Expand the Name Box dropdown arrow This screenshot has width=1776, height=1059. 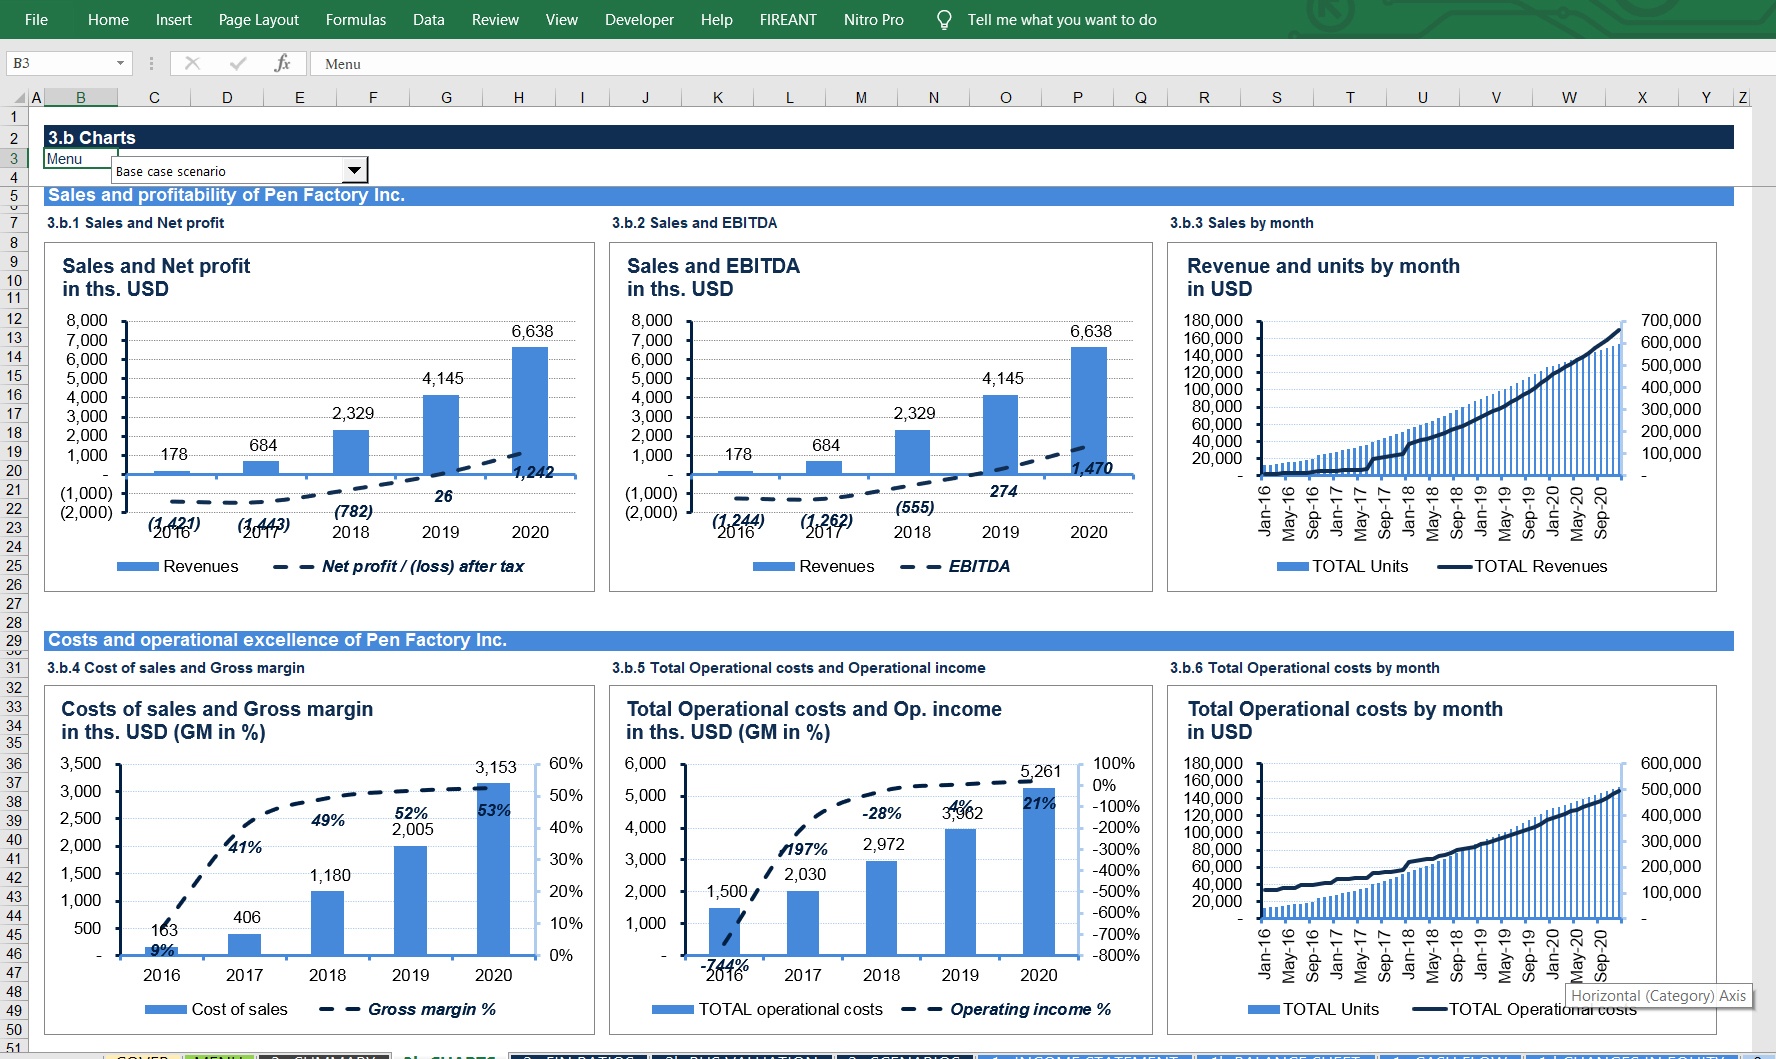pos(120,63)
